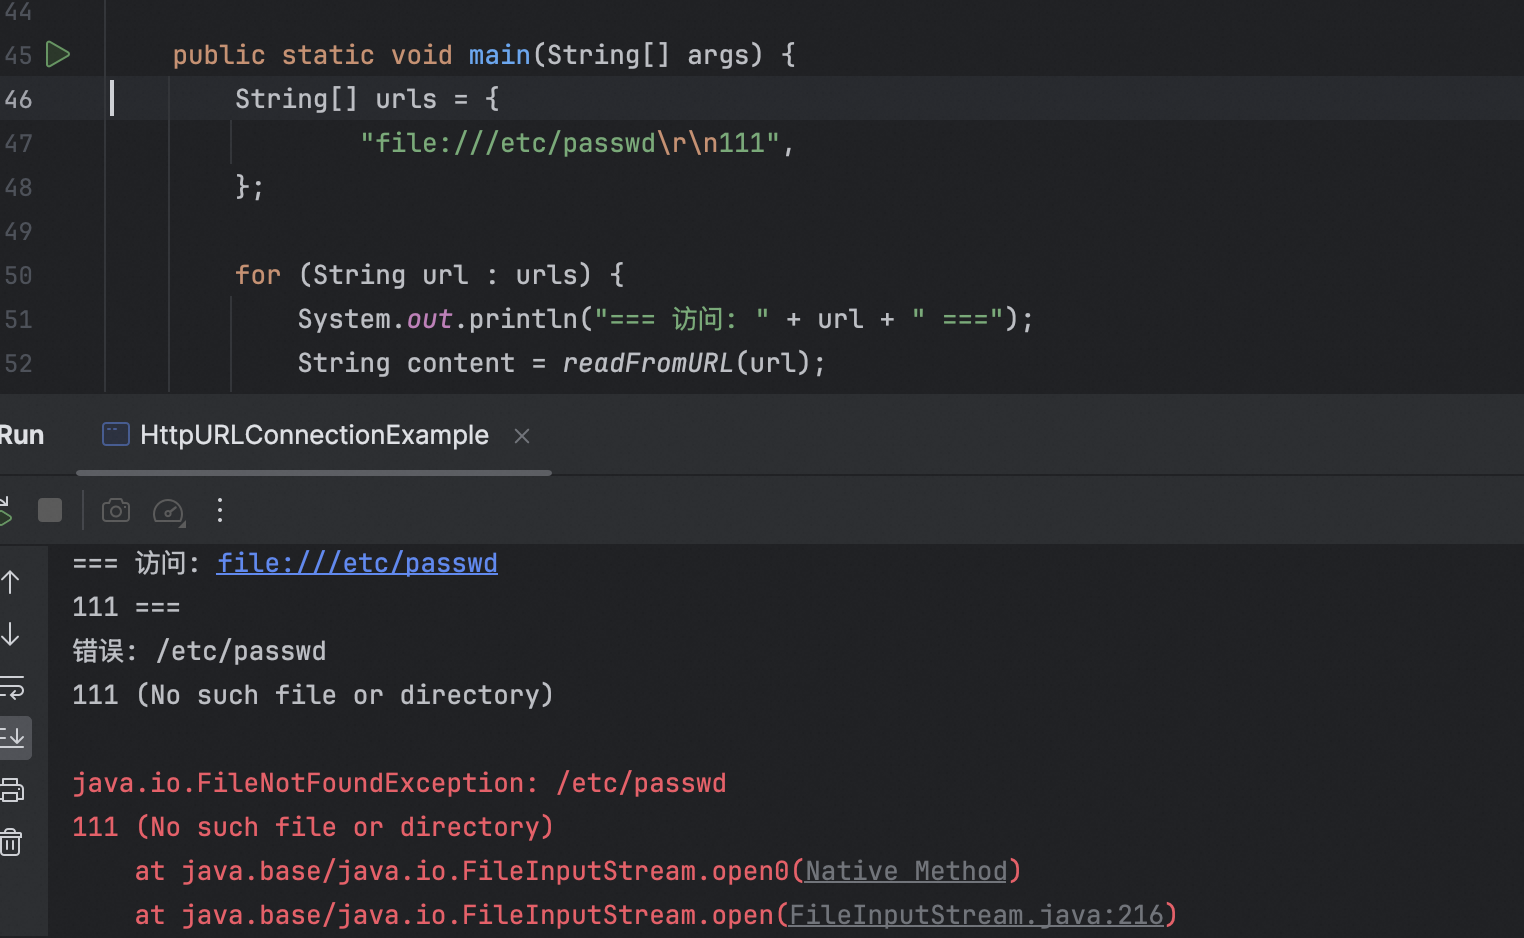Viewport: 1524px width, 938px height.
Task: Click the "file:///etc/passwd\r\n111" string literal
Action: tap(569, 143)
